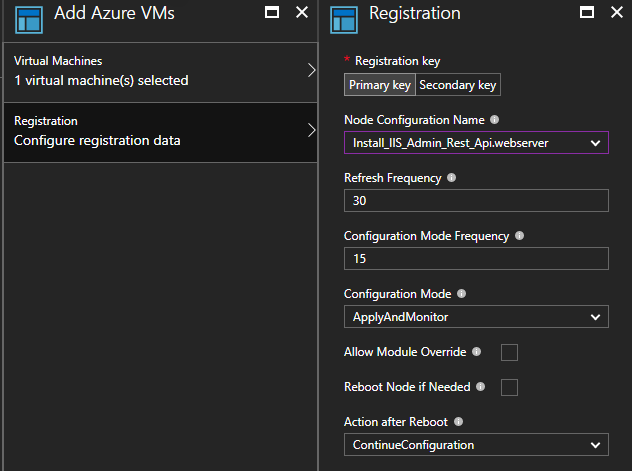Select the Primary key option

click(380, 85)
